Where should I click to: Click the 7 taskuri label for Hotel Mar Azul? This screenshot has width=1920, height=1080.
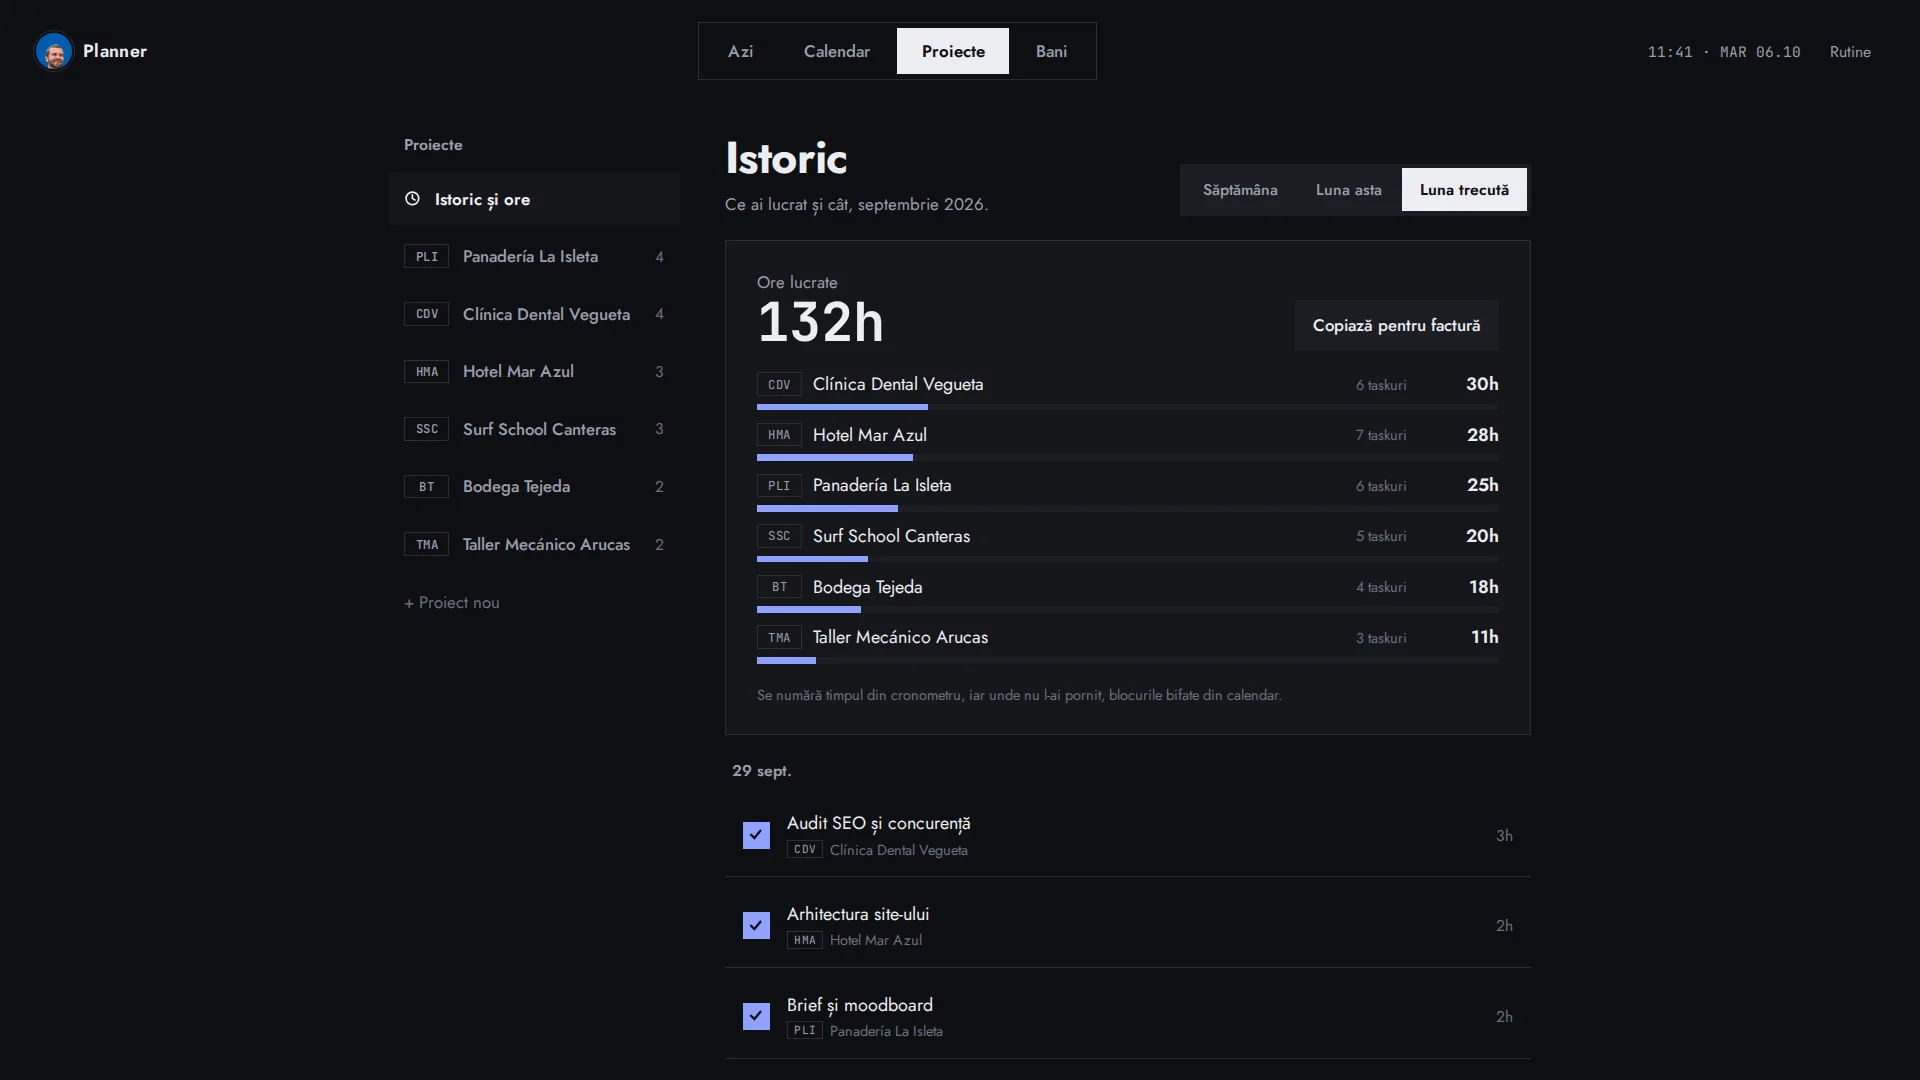(1381, 435)
